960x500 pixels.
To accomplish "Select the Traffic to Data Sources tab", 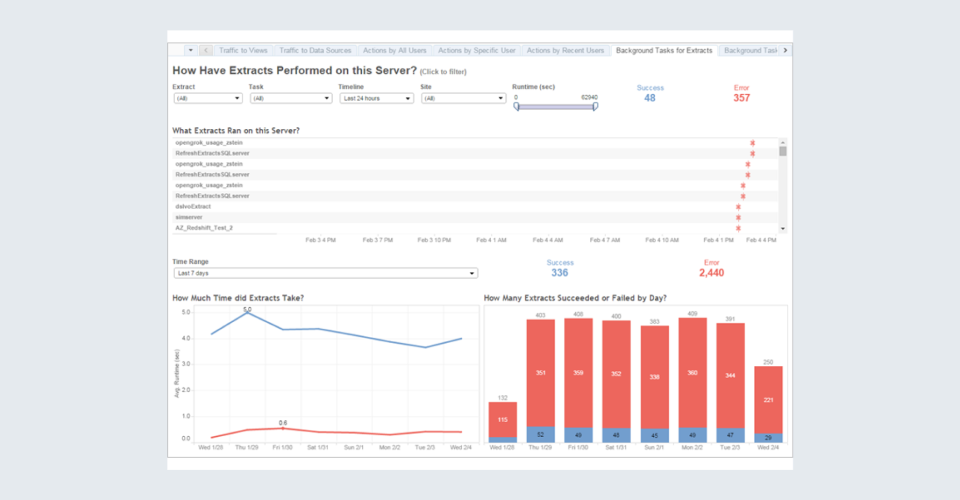I will click(315, 50).
